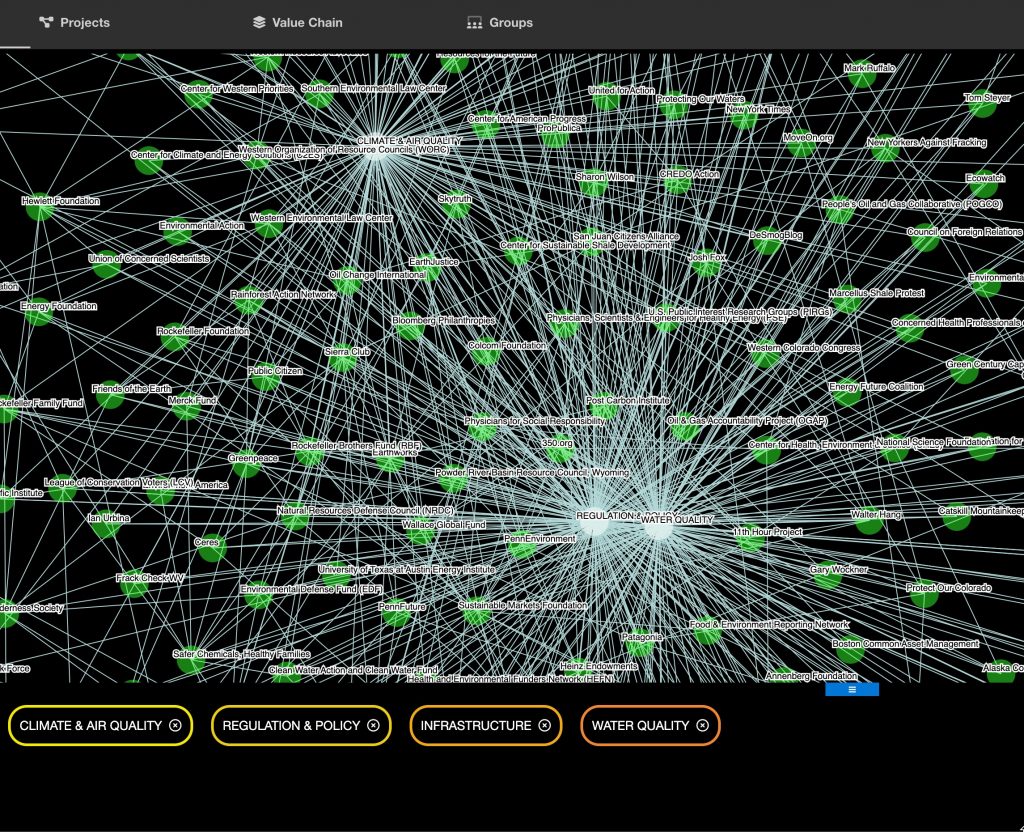Click the Colcom Foundation node
This screenshot has height=832, width=1024.
point(485,351)
